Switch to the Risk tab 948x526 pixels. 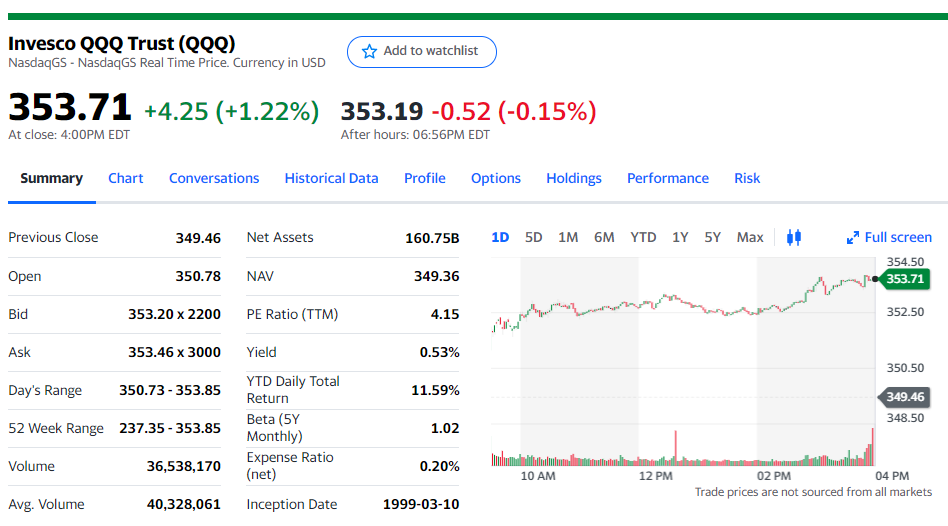coord(747,178)
